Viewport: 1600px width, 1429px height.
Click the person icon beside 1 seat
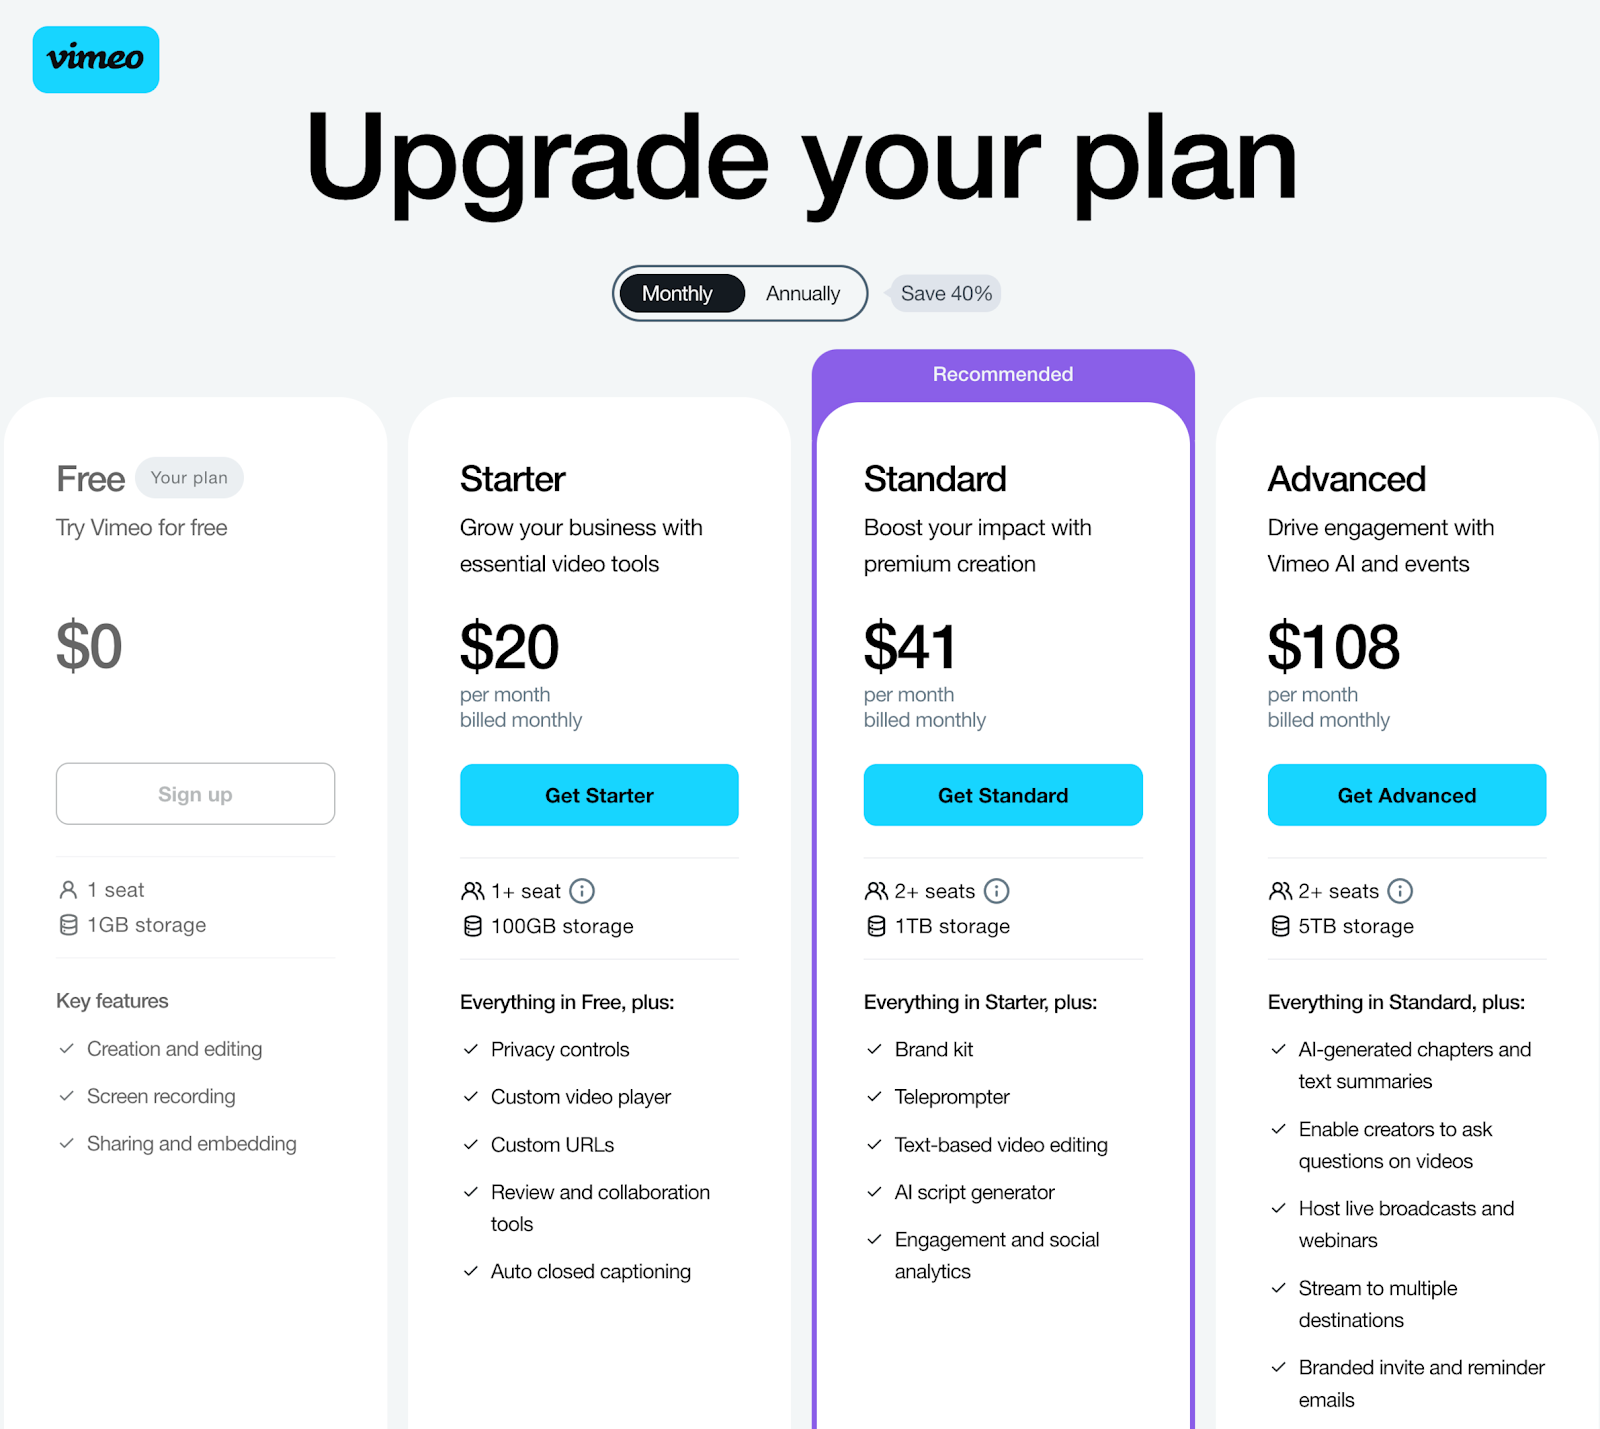68,889
